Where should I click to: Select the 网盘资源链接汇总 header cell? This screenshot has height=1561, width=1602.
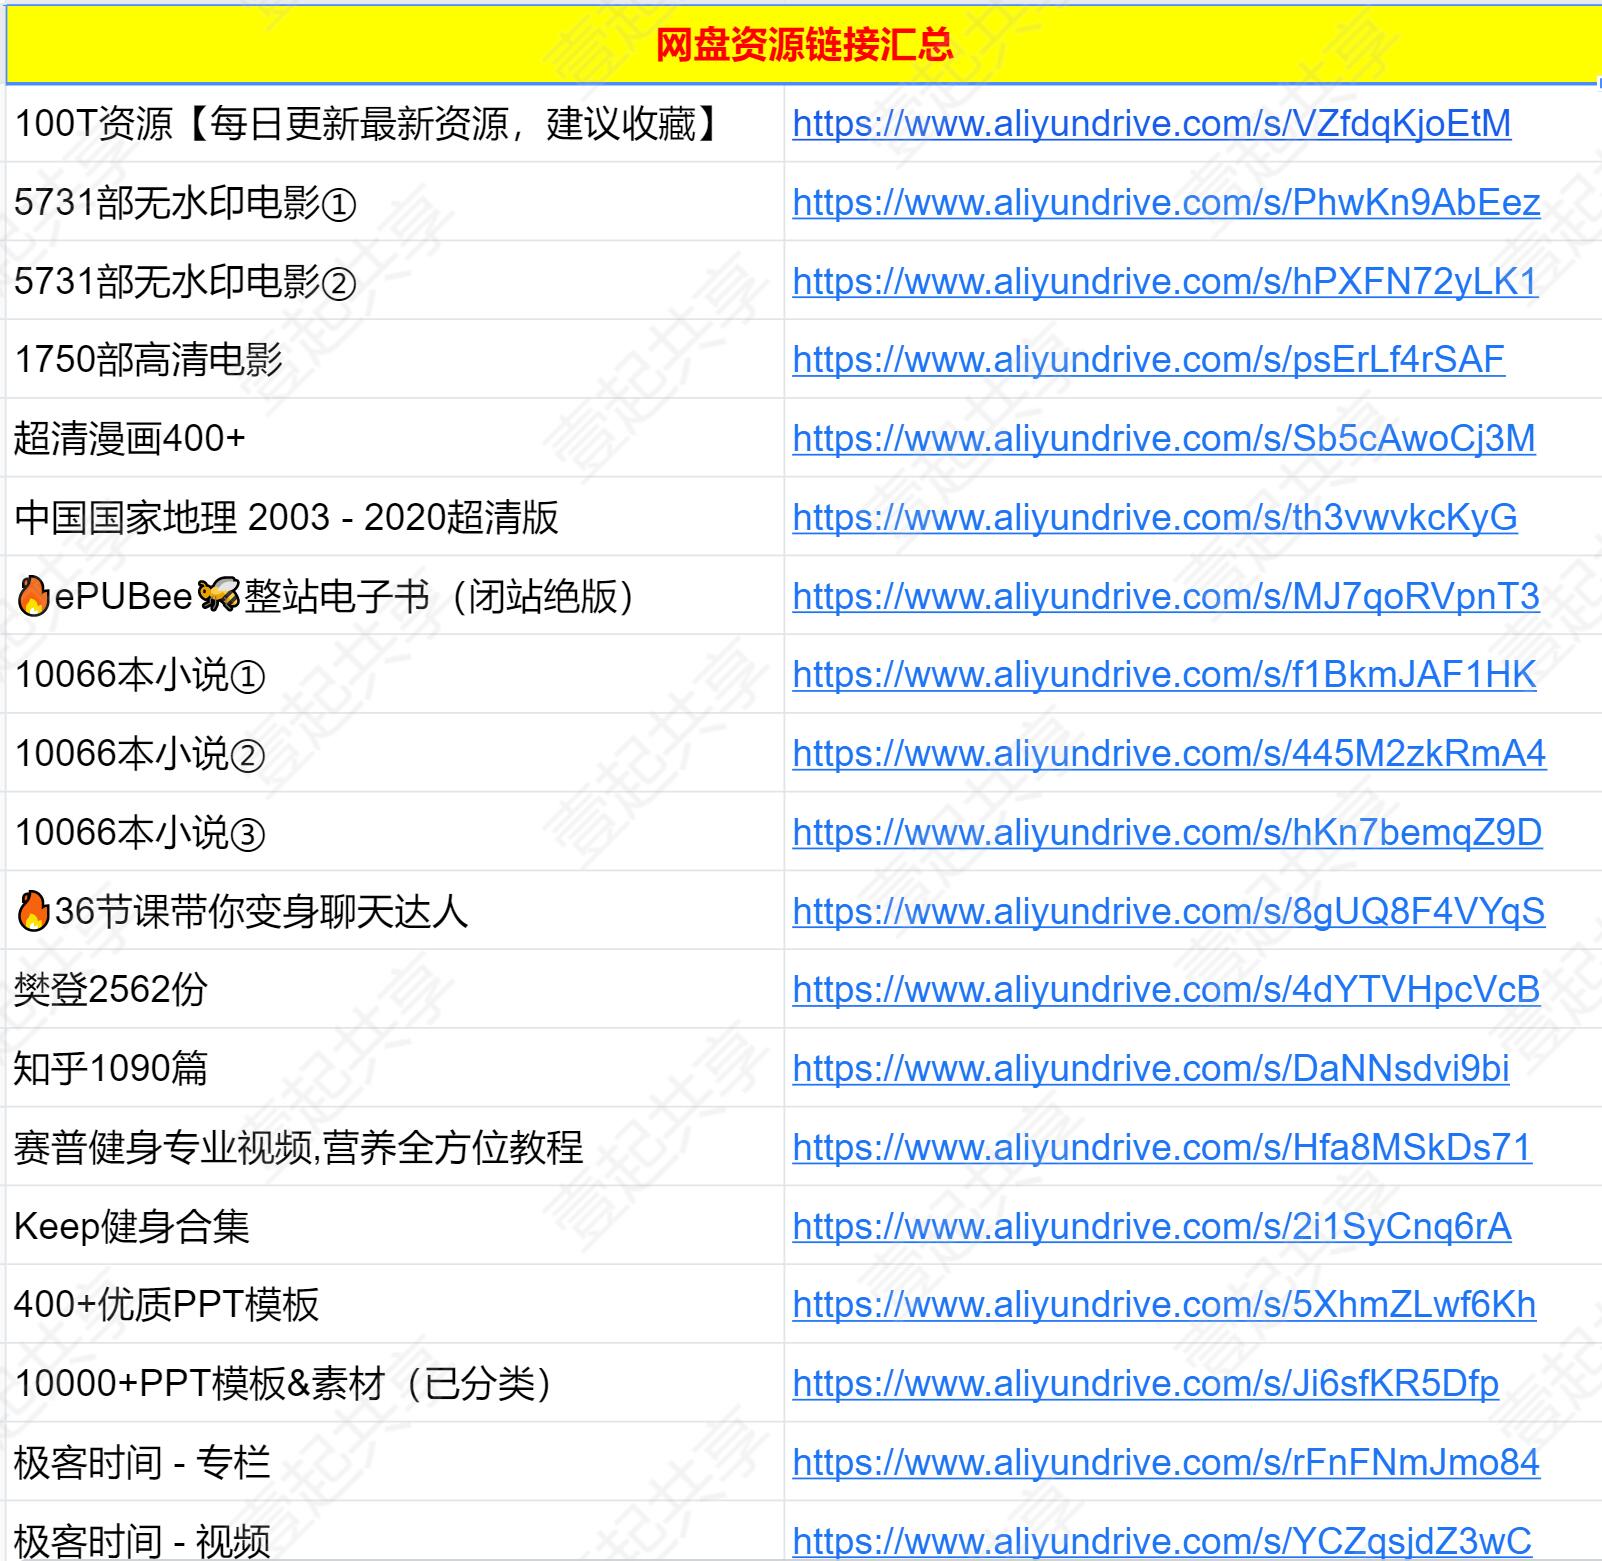point(803,45)
